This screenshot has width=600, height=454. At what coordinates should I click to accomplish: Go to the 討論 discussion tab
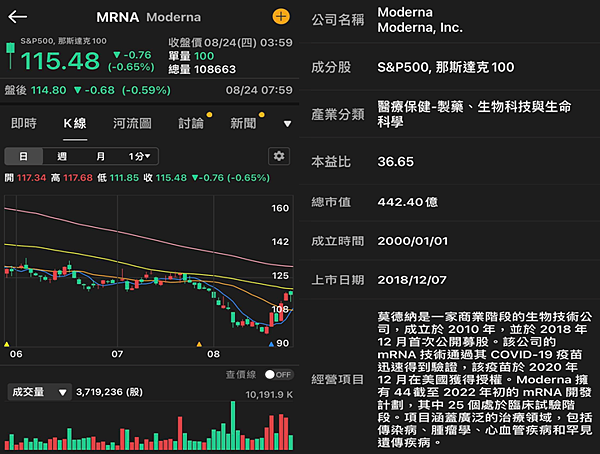190,123
